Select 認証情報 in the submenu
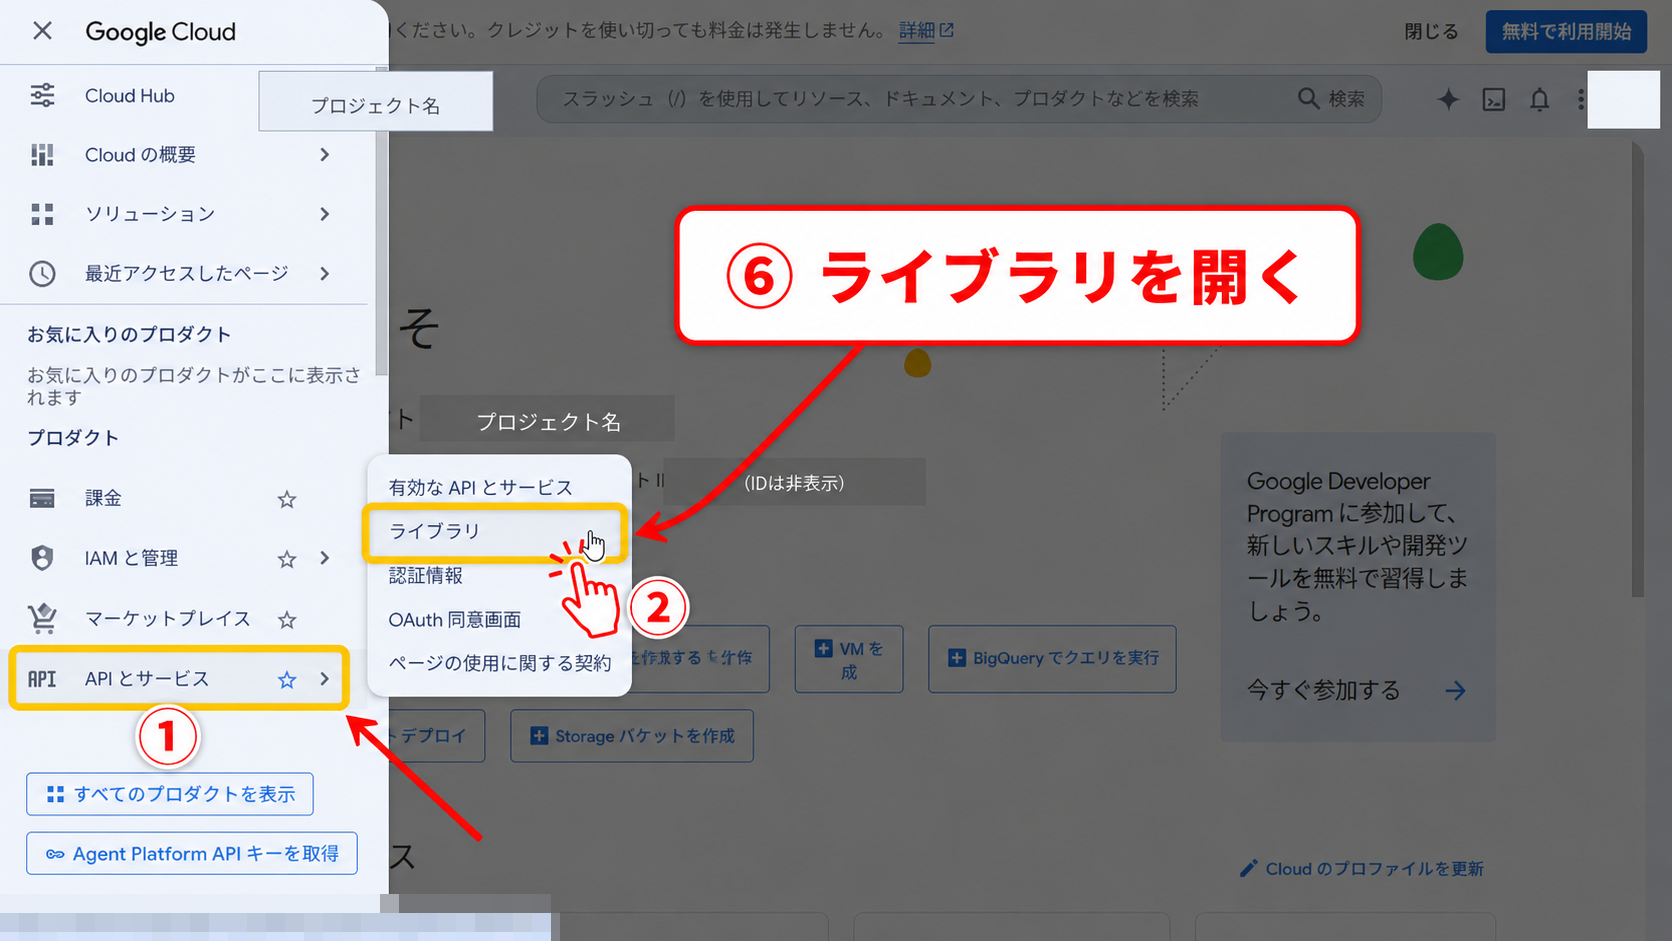This screenshot has width=1672, height=941. click(x=426, y=575)
